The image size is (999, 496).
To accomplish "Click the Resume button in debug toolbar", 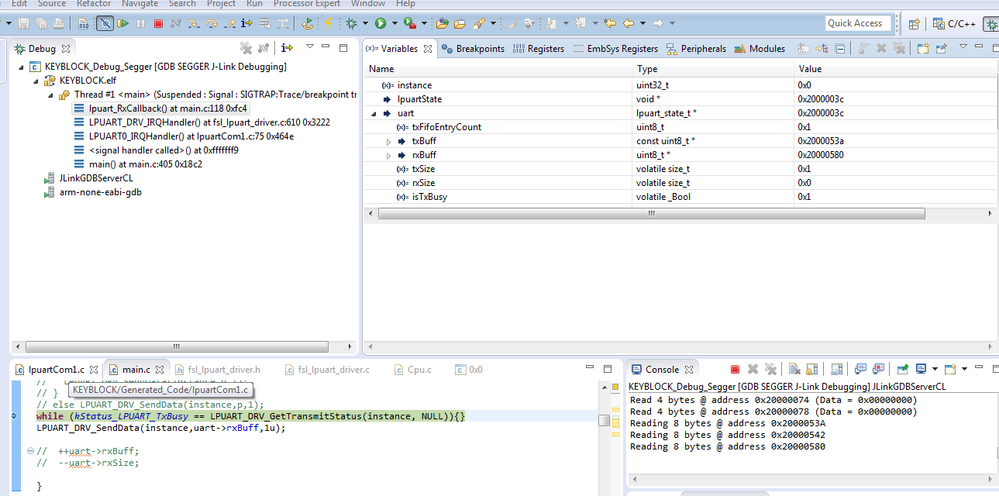I will click(123, 24).
